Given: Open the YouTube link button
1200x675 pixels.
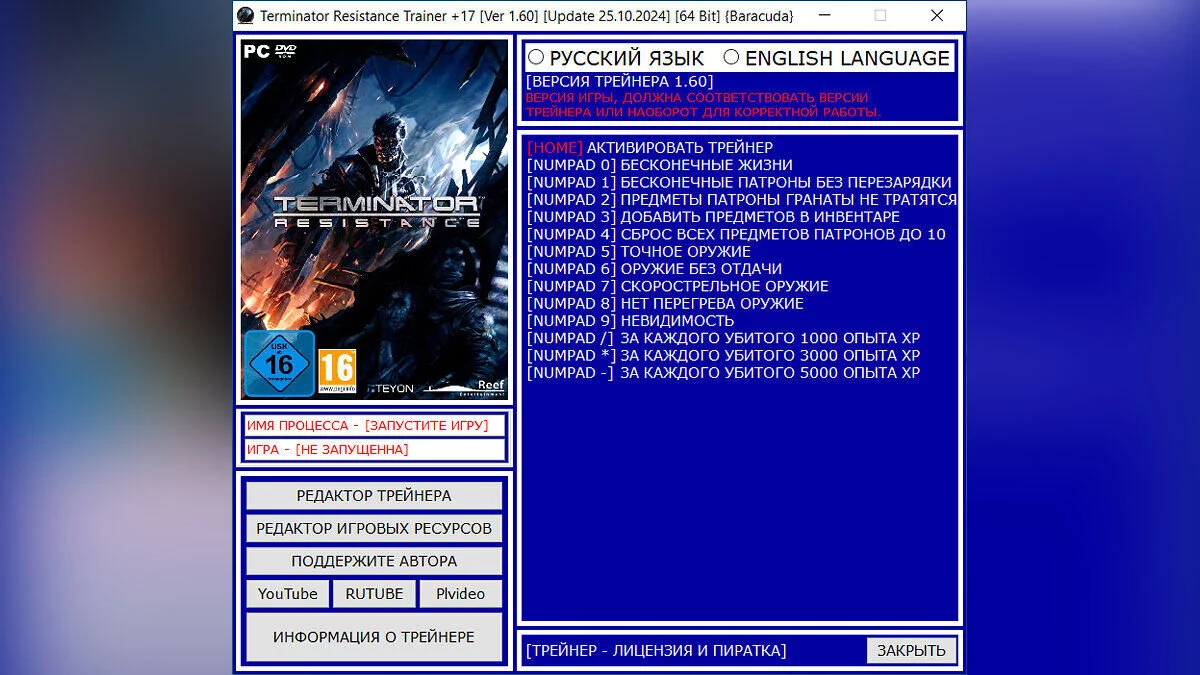Looking at the screenshot, I should pyautogui.click(x=287, y=593).
